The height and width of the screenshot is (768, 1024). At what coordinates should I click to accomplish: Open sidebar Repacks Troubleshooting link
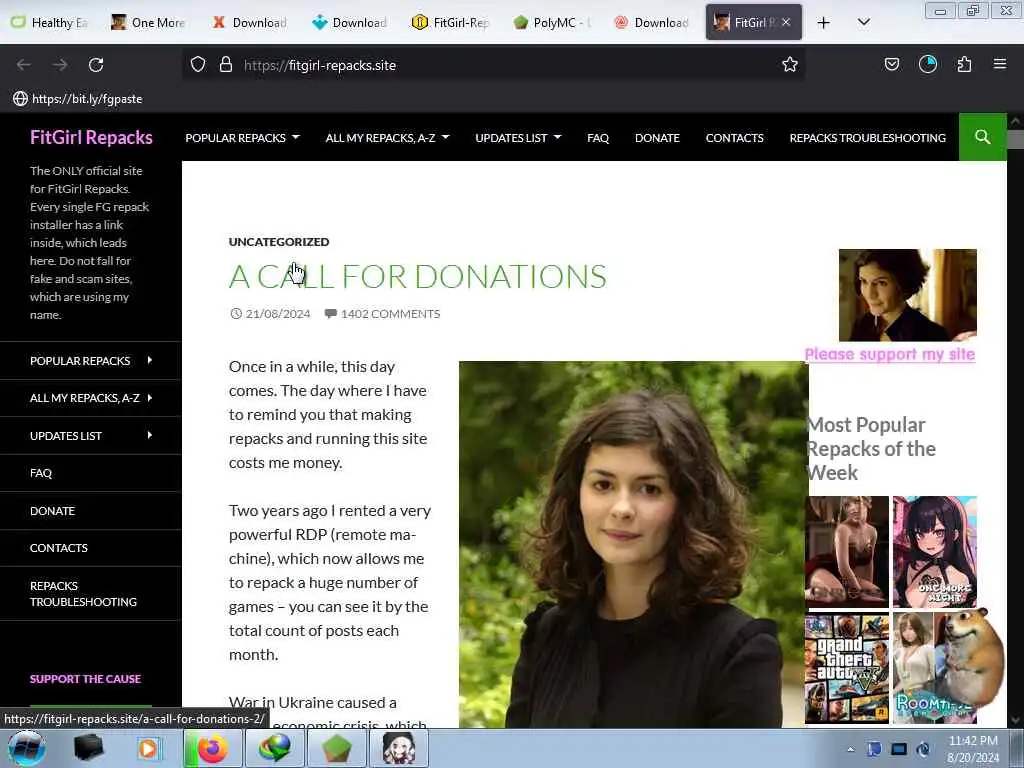(84, 594)
